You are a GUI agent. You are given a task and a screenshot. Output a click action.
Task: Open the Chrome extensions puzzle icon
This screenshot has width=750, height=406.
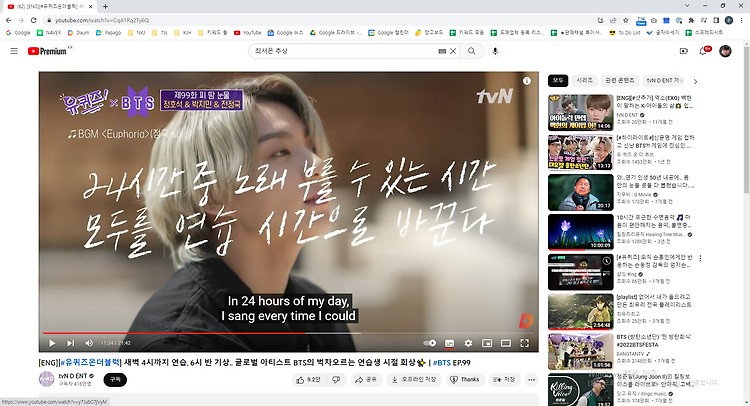point(691,21)
